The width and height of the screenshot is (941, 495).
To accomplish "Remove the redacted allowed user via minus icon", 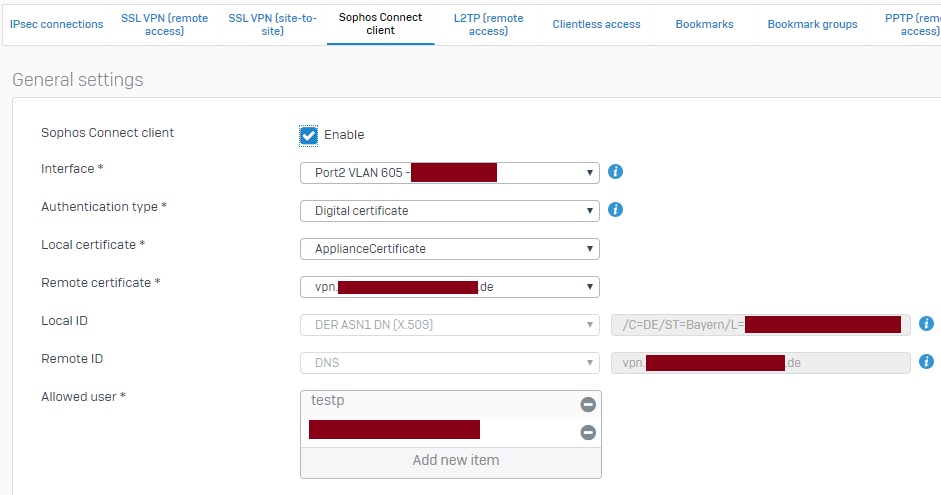I will (588, 432).
